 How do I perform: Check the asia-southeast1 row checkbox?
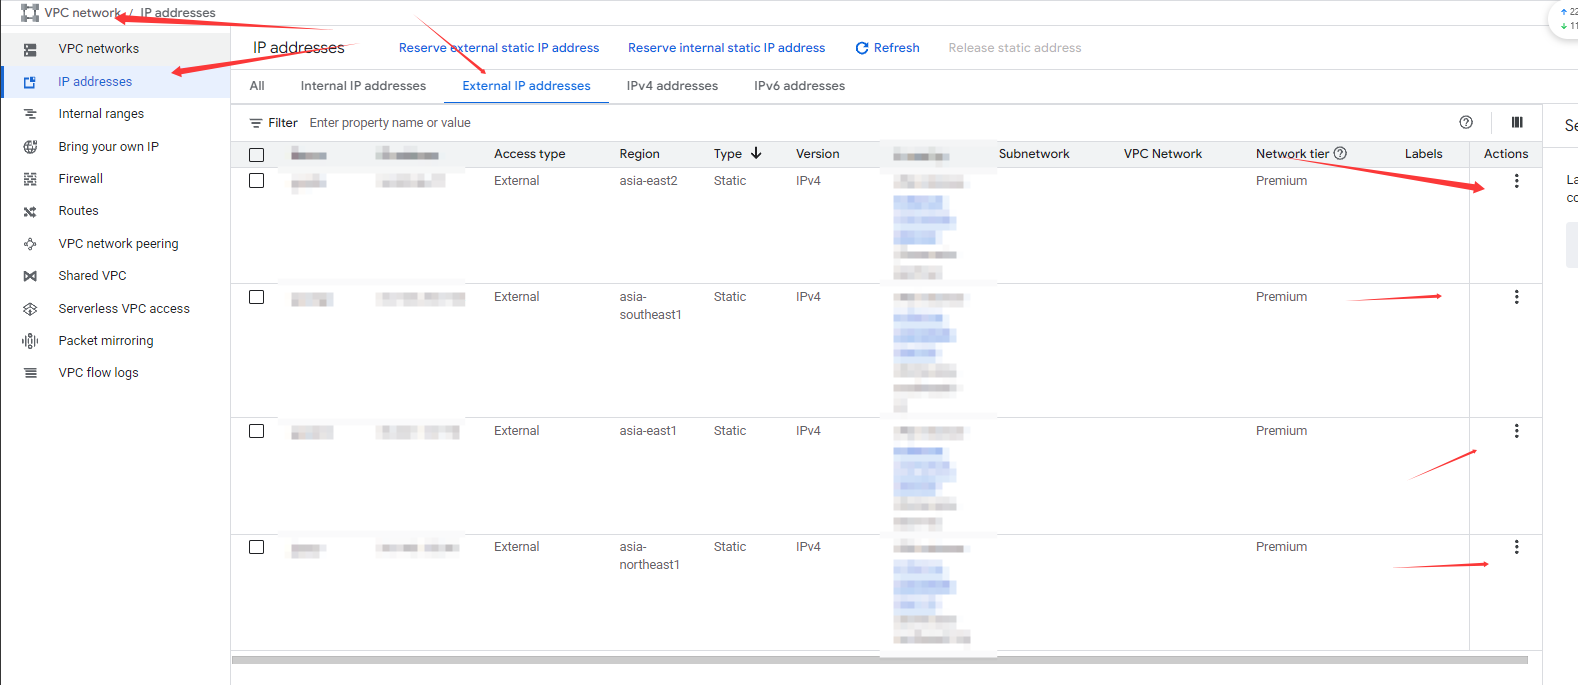pyautogui.click(x=257, y=297)
